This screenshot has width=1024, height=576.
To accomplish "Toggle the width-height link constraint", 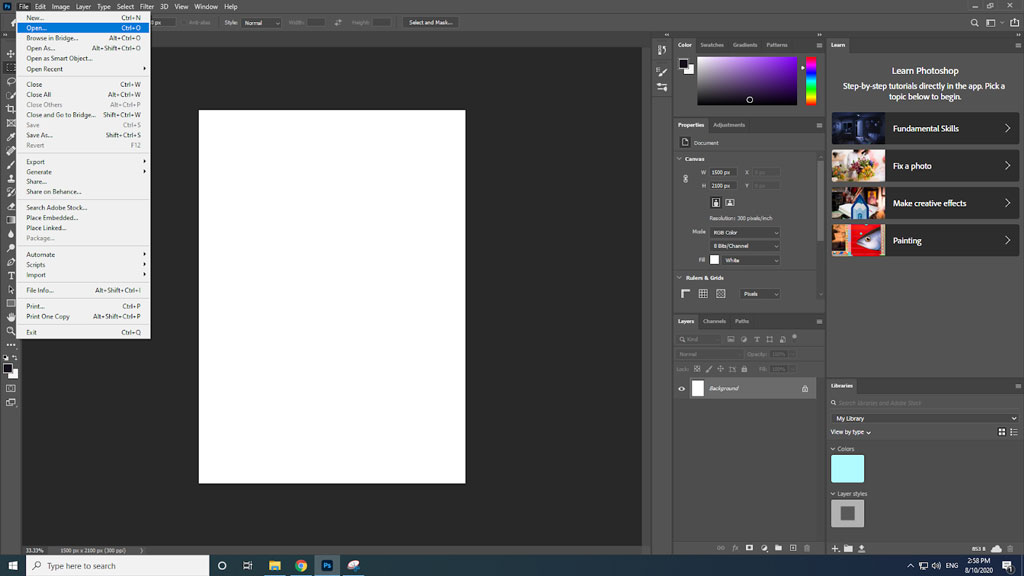I will 685,179.
